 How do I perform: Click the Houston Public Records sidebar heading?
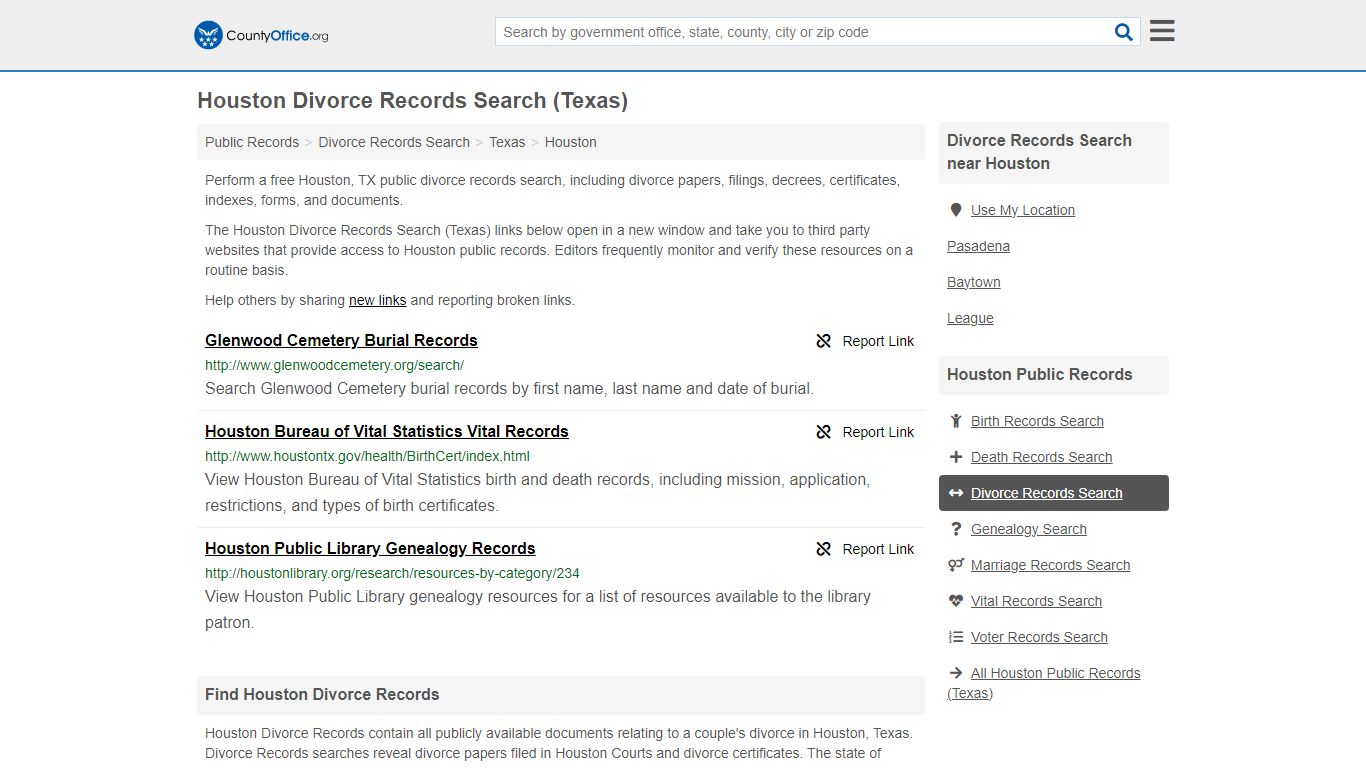coord(1040,374)
